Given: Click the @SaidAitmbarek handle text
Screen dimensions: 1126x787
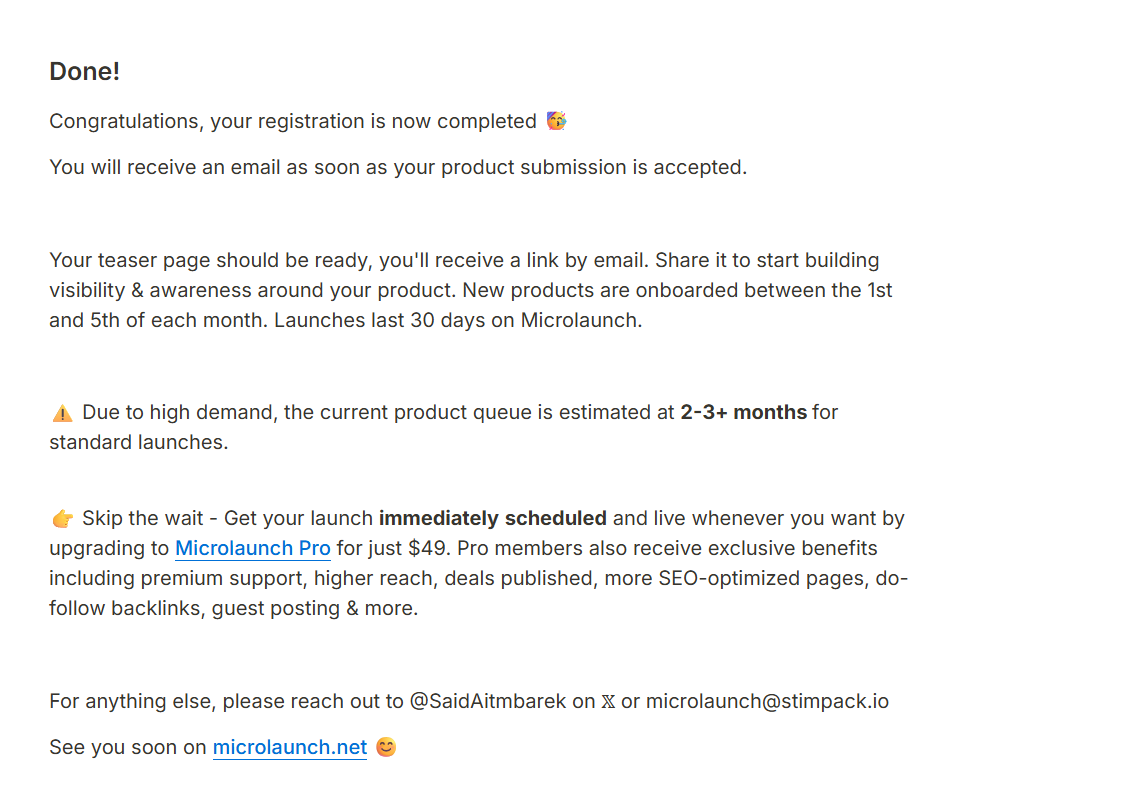Looking at the screenshot, I should pyautogui.click(x=488, y=701).
